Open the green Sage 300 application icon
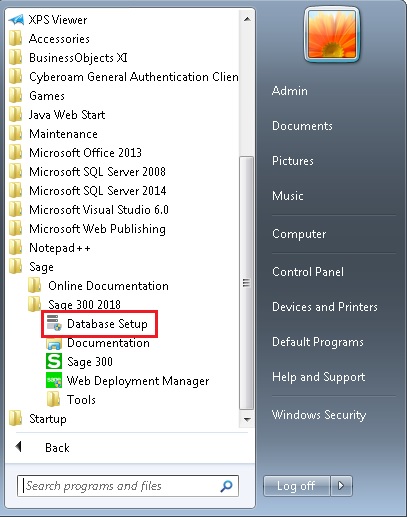This screenshot has height=517, width=407. [x=54, y=362]
